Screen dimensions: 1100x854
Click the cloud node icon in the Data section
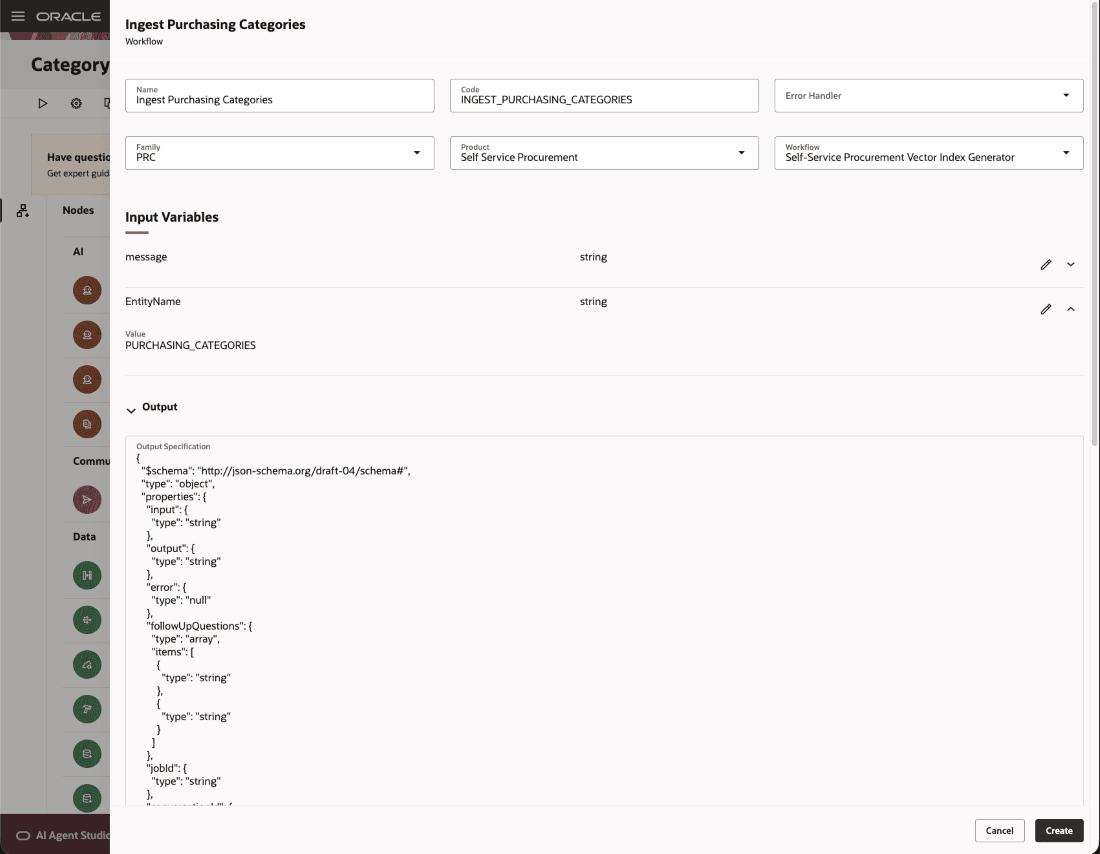click(x=87, y=664)
